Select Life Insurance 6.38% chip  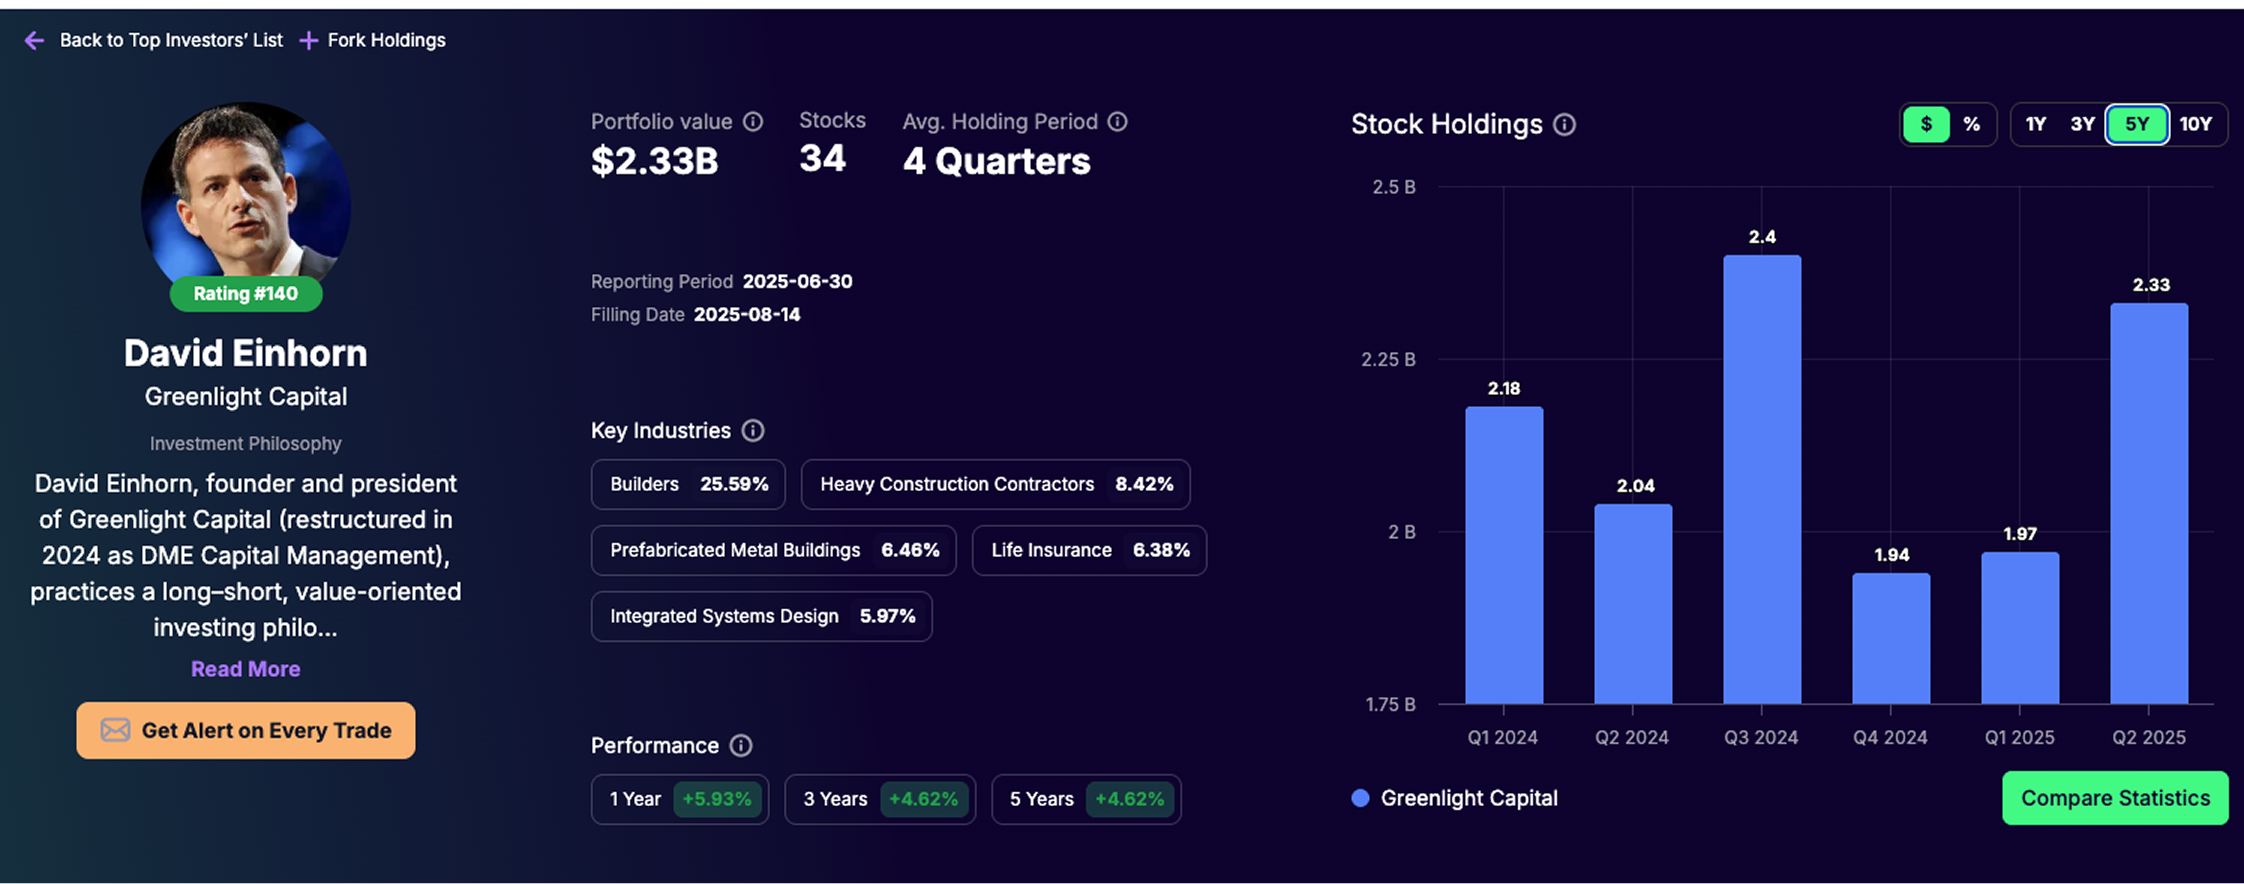tap(1090, 550)
